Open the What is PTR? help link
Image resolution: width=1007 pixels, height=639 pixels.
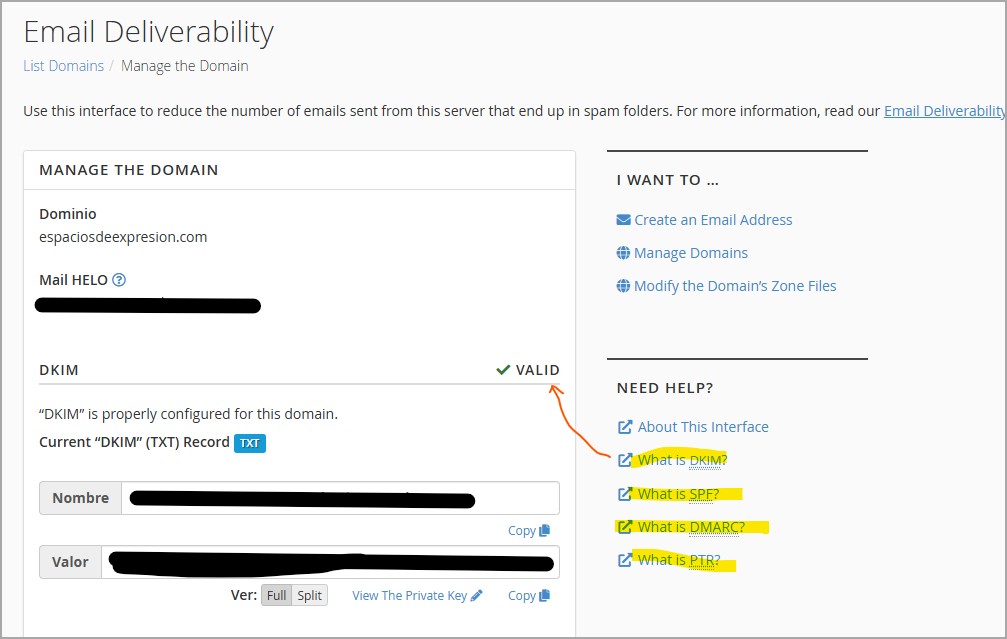(678, 560)
